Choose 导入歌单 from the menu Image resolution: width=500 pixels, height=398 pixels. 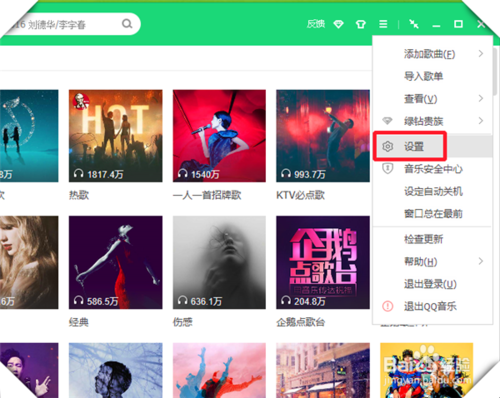tap(432, 76)
